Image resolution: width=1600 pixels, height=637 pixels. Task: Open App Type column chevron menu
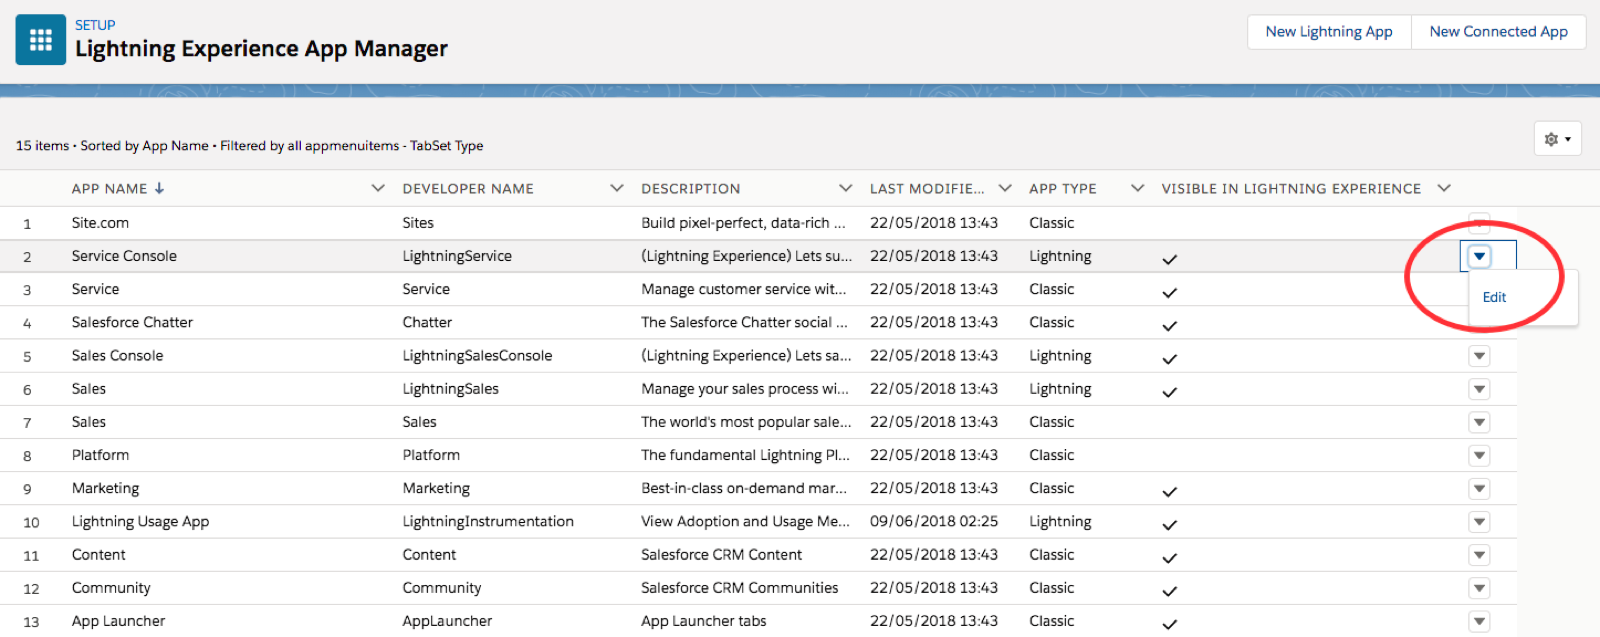(x=1137, y=188)
